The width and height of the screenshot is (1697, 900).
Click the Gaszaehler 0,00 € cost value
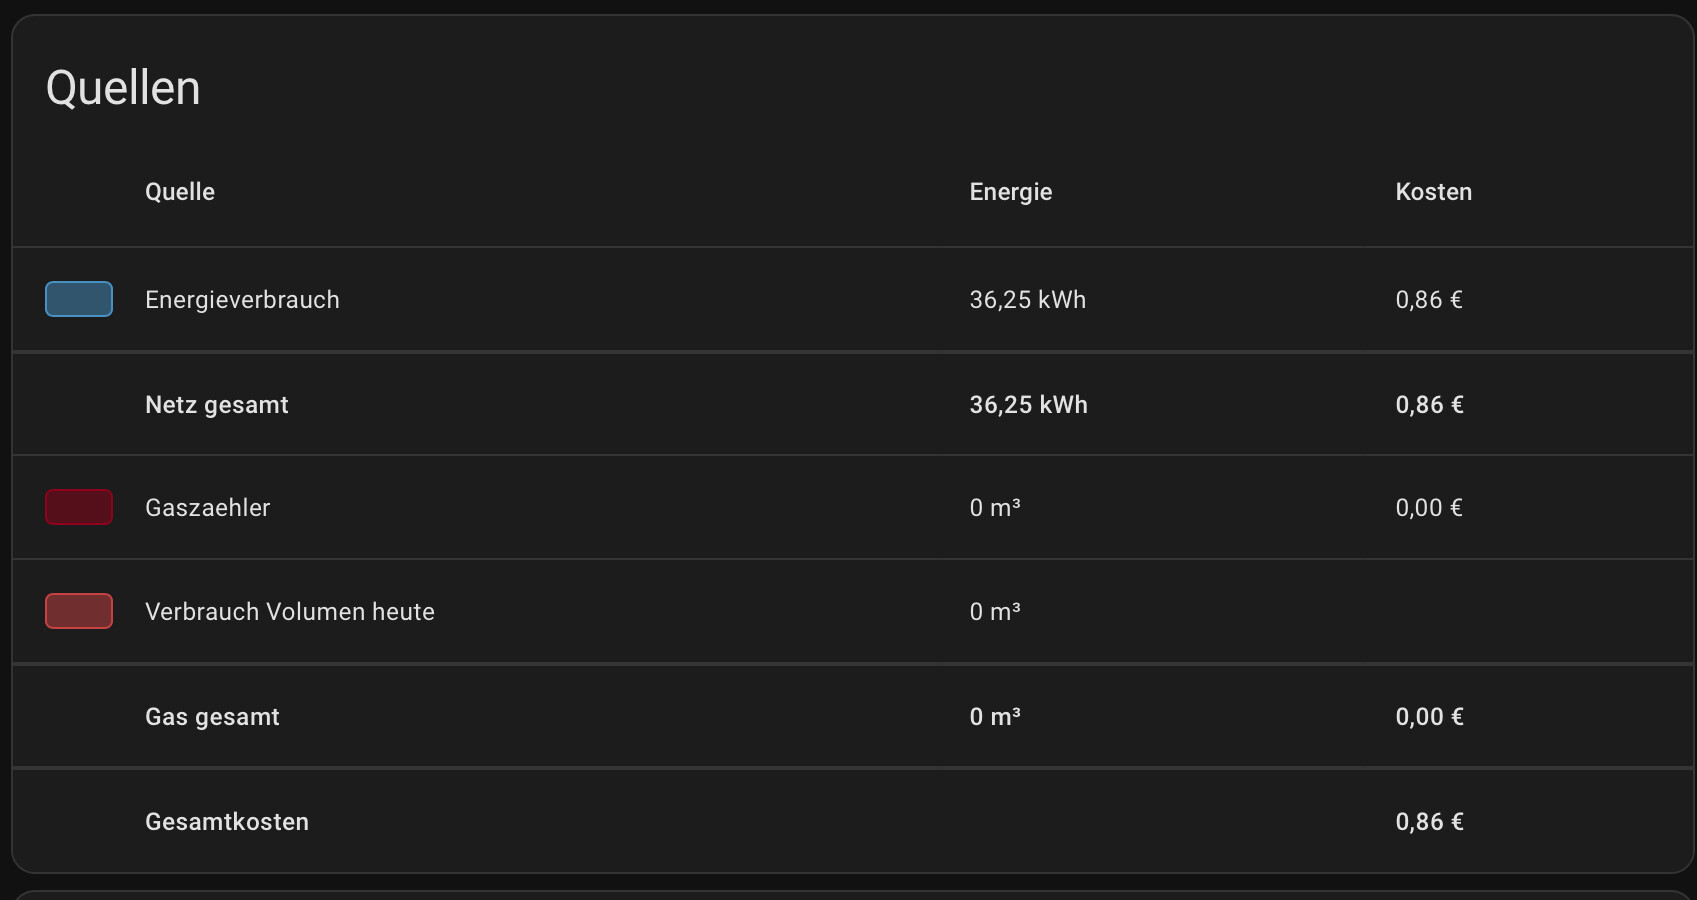(x=1429, y=508)
